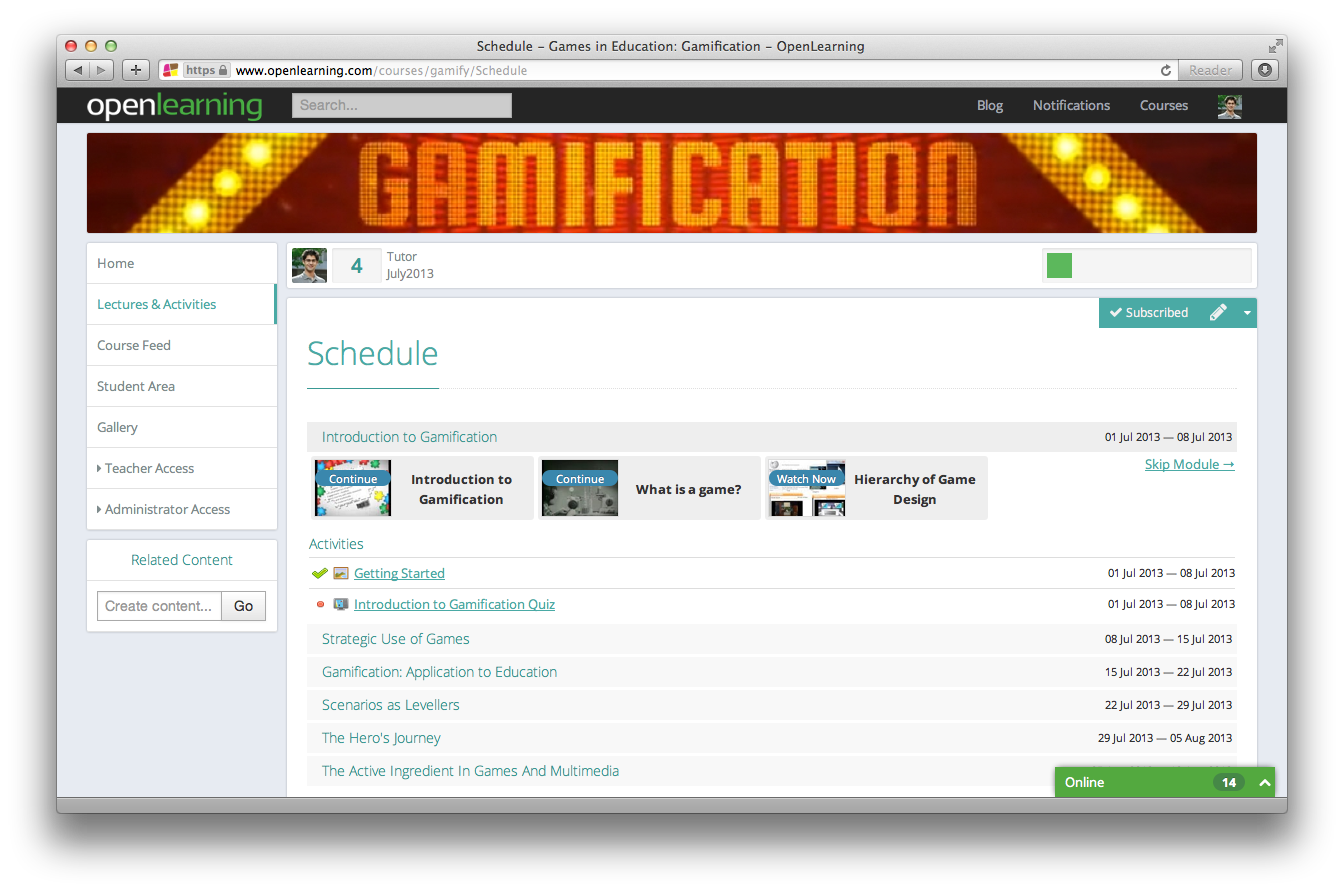Open the Introduction to Gamification Quiz link

(x=454, y=604)
